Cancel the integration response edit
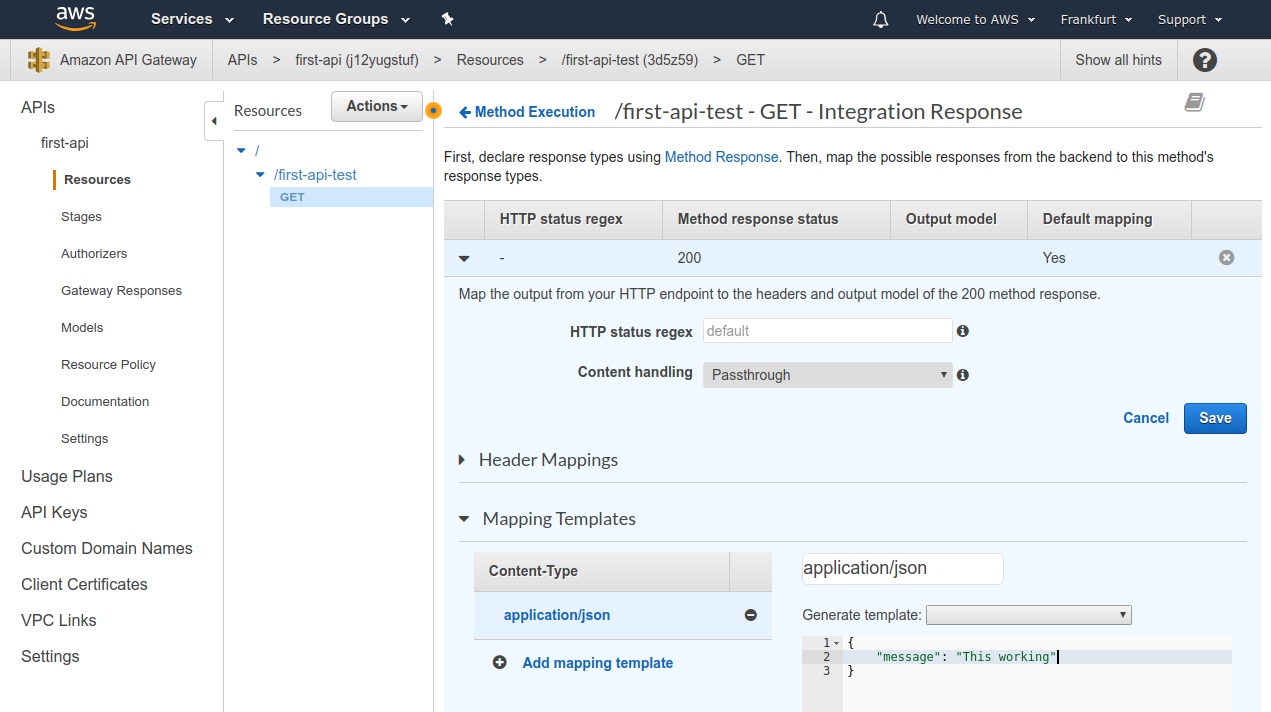Viewport: 1271px width, 712px height. pos(1146,418)
